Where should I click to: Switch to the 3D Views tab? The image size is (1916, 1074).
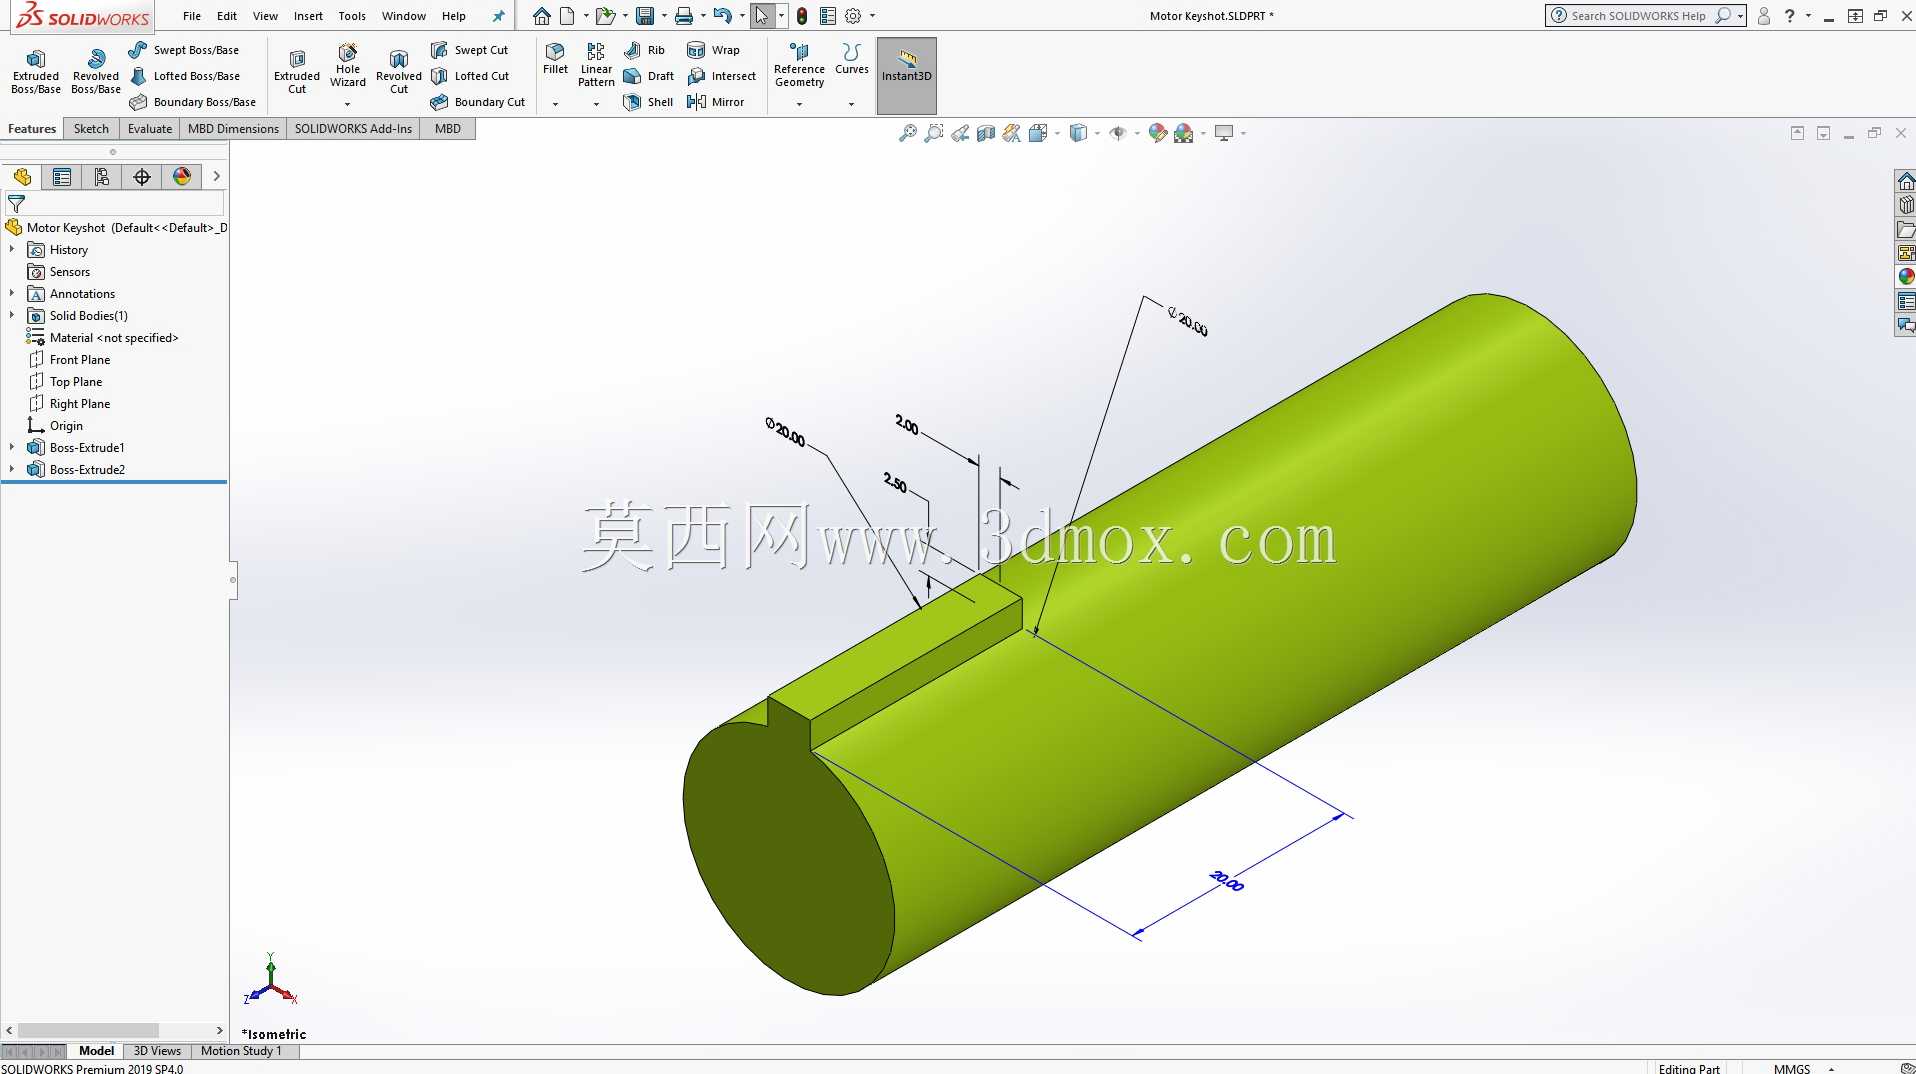(x=157, y=1051)
